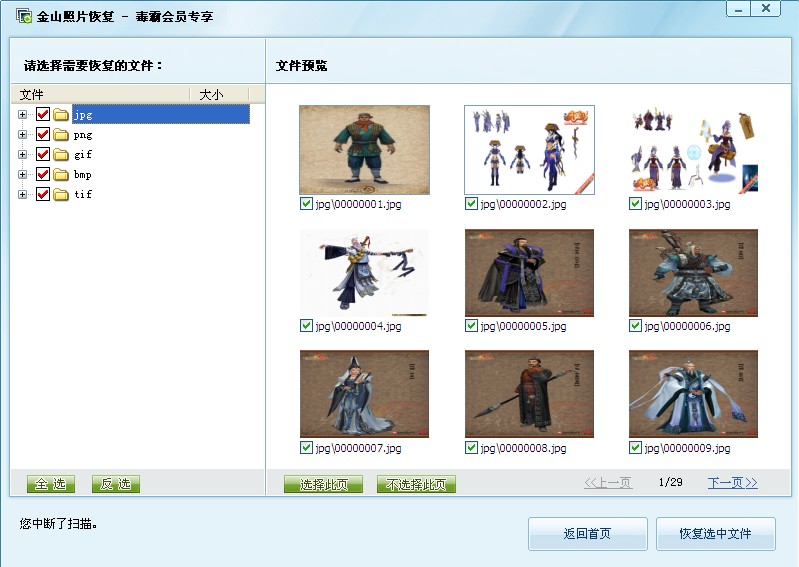Click the file name jpg\00000005.jpg
The height and width of the screenshot is (567, 799).
coord(523,326)
